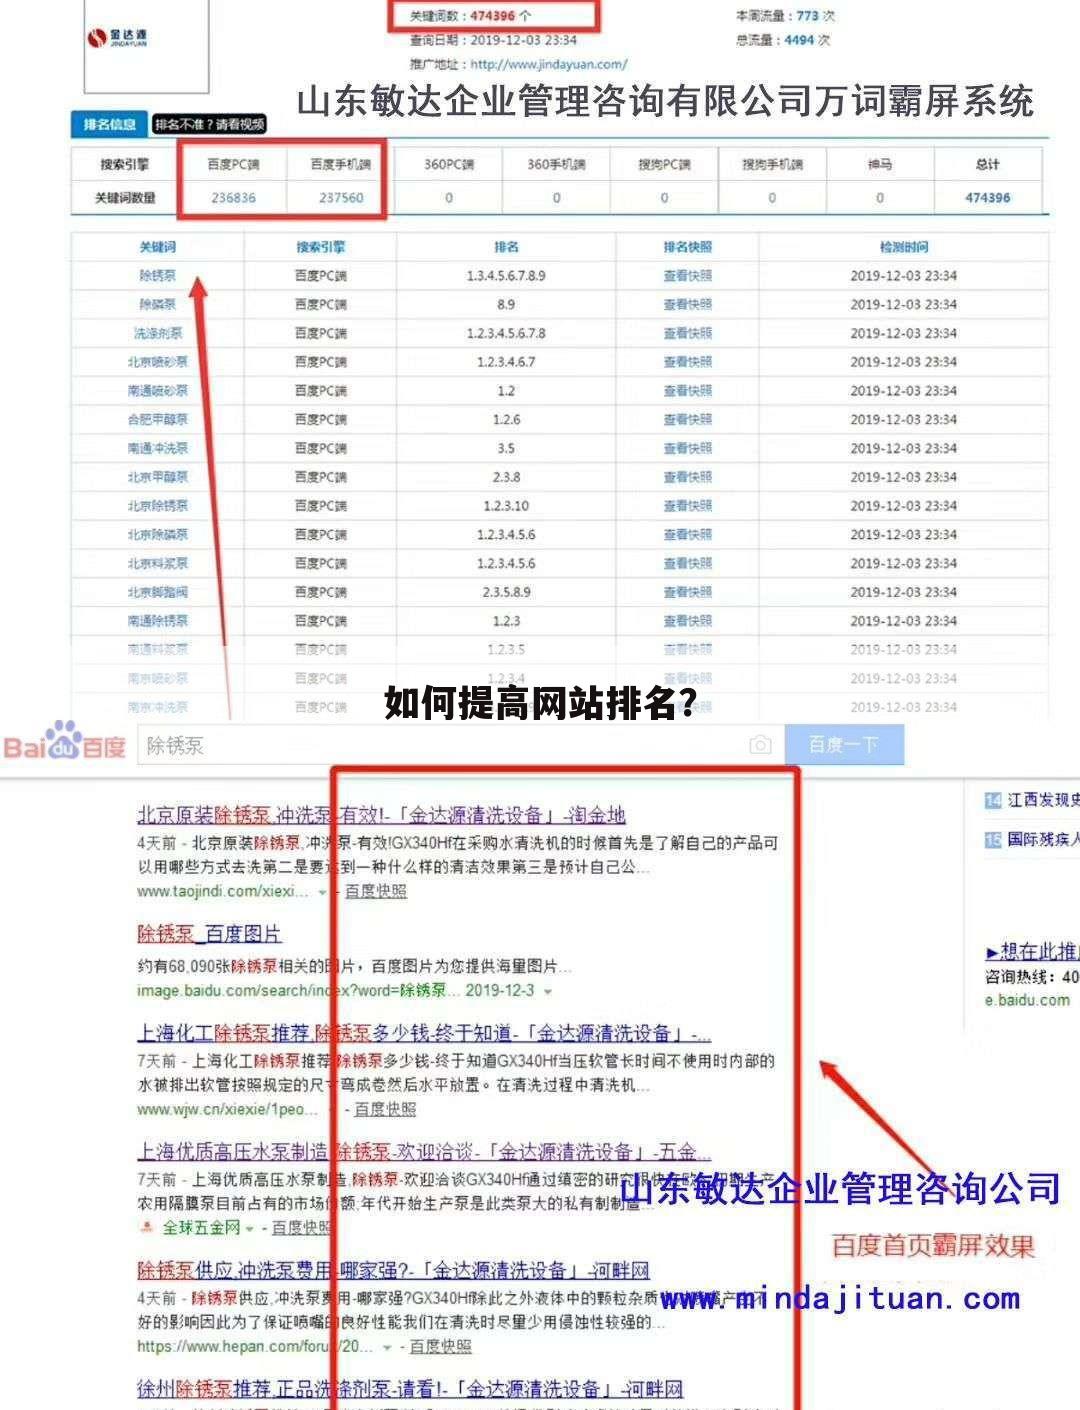Open dropdown arrow next to www.hepan.com snapshot
The image size is (1080, 1410).
point(385,1345)
